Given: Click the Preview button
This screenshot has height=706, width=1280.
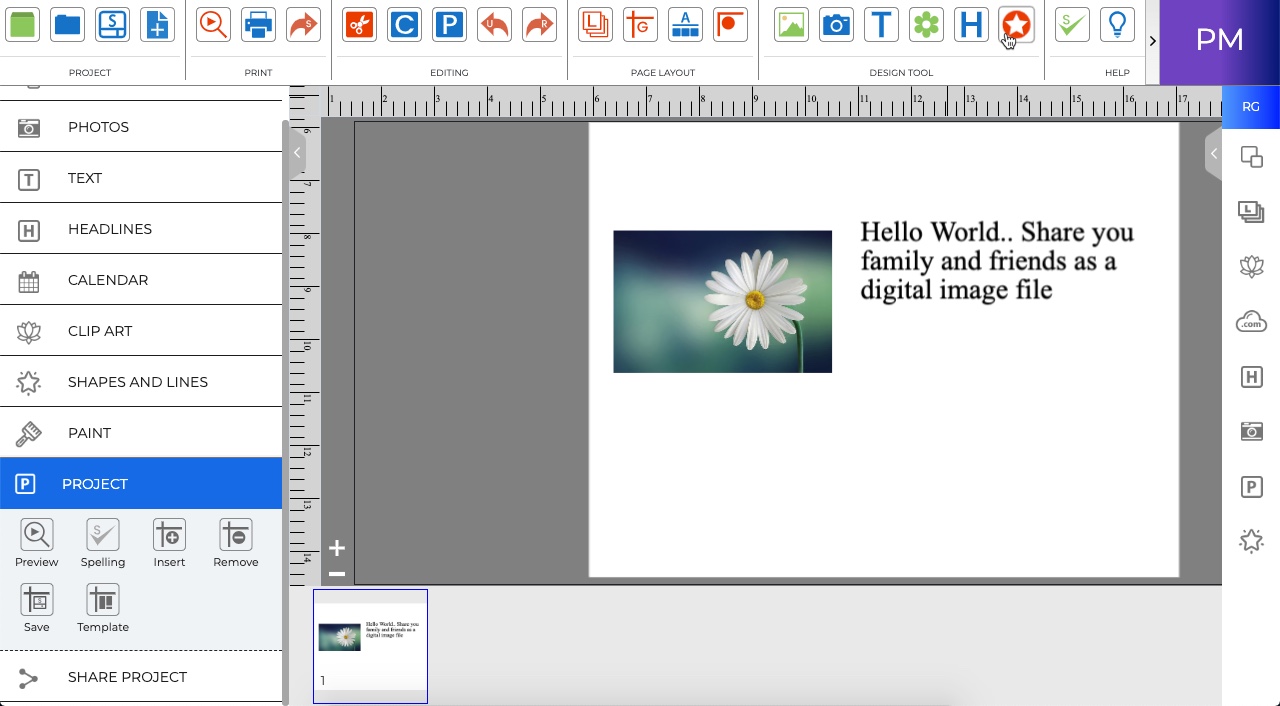Looking at the screenshot, I should coord(36,542).
